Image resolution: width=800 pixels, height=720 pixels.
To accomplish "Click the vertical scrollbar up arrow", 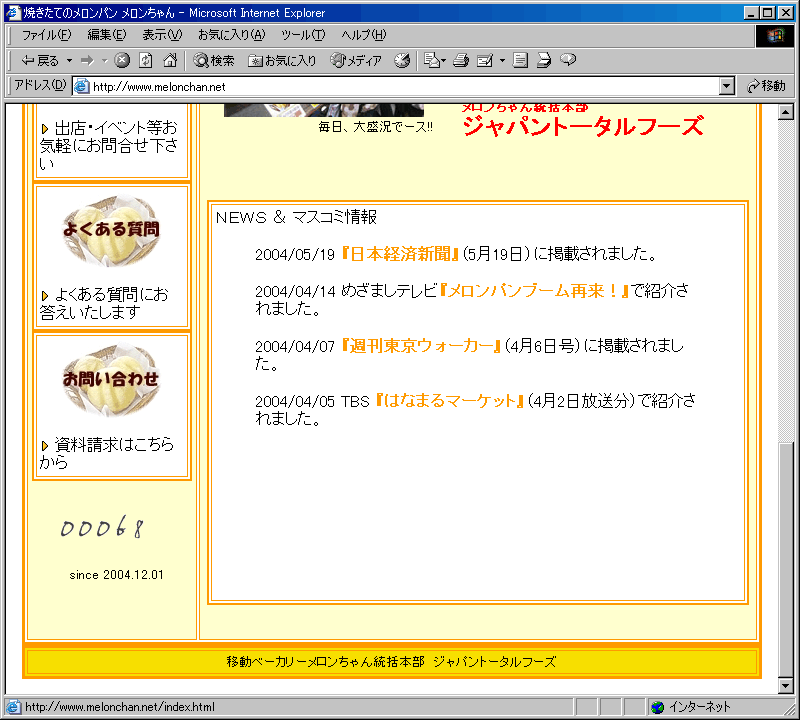I will tap(786, 111).
